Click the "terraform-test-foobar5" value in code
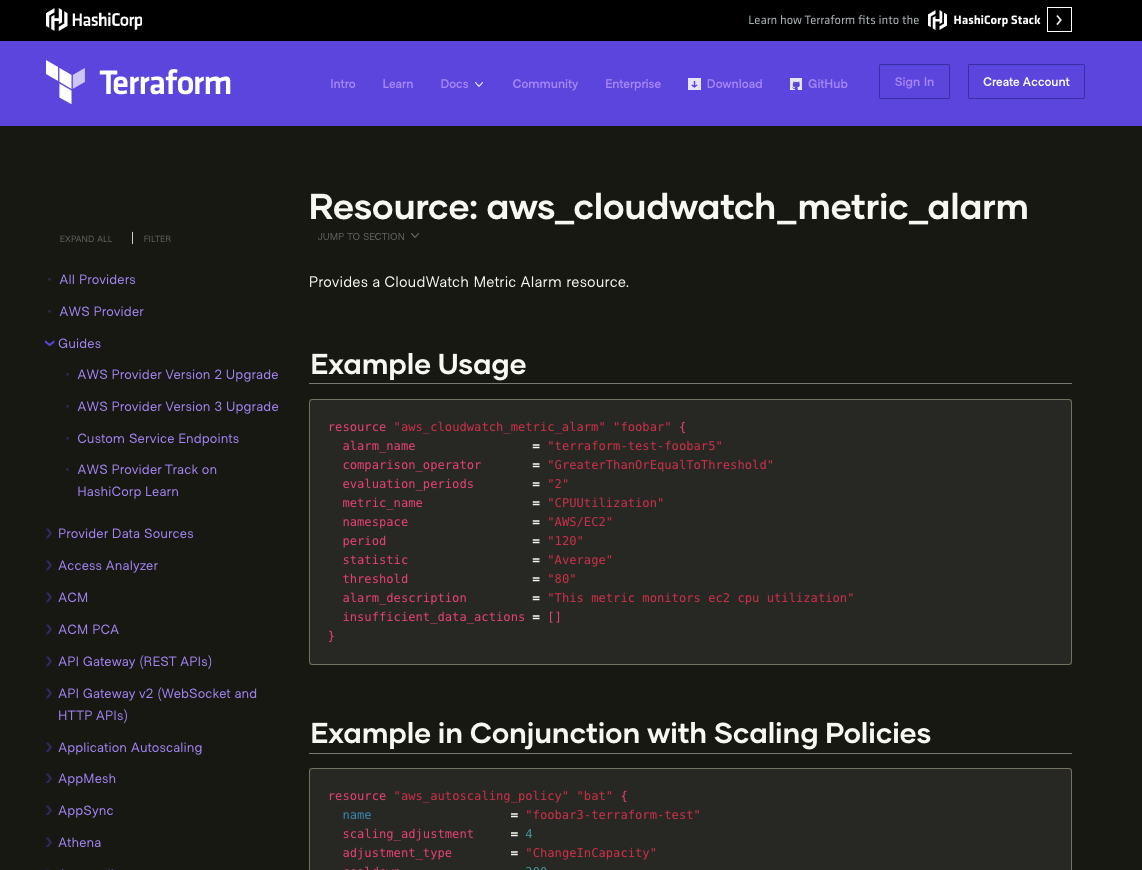 tap(634, 446)
